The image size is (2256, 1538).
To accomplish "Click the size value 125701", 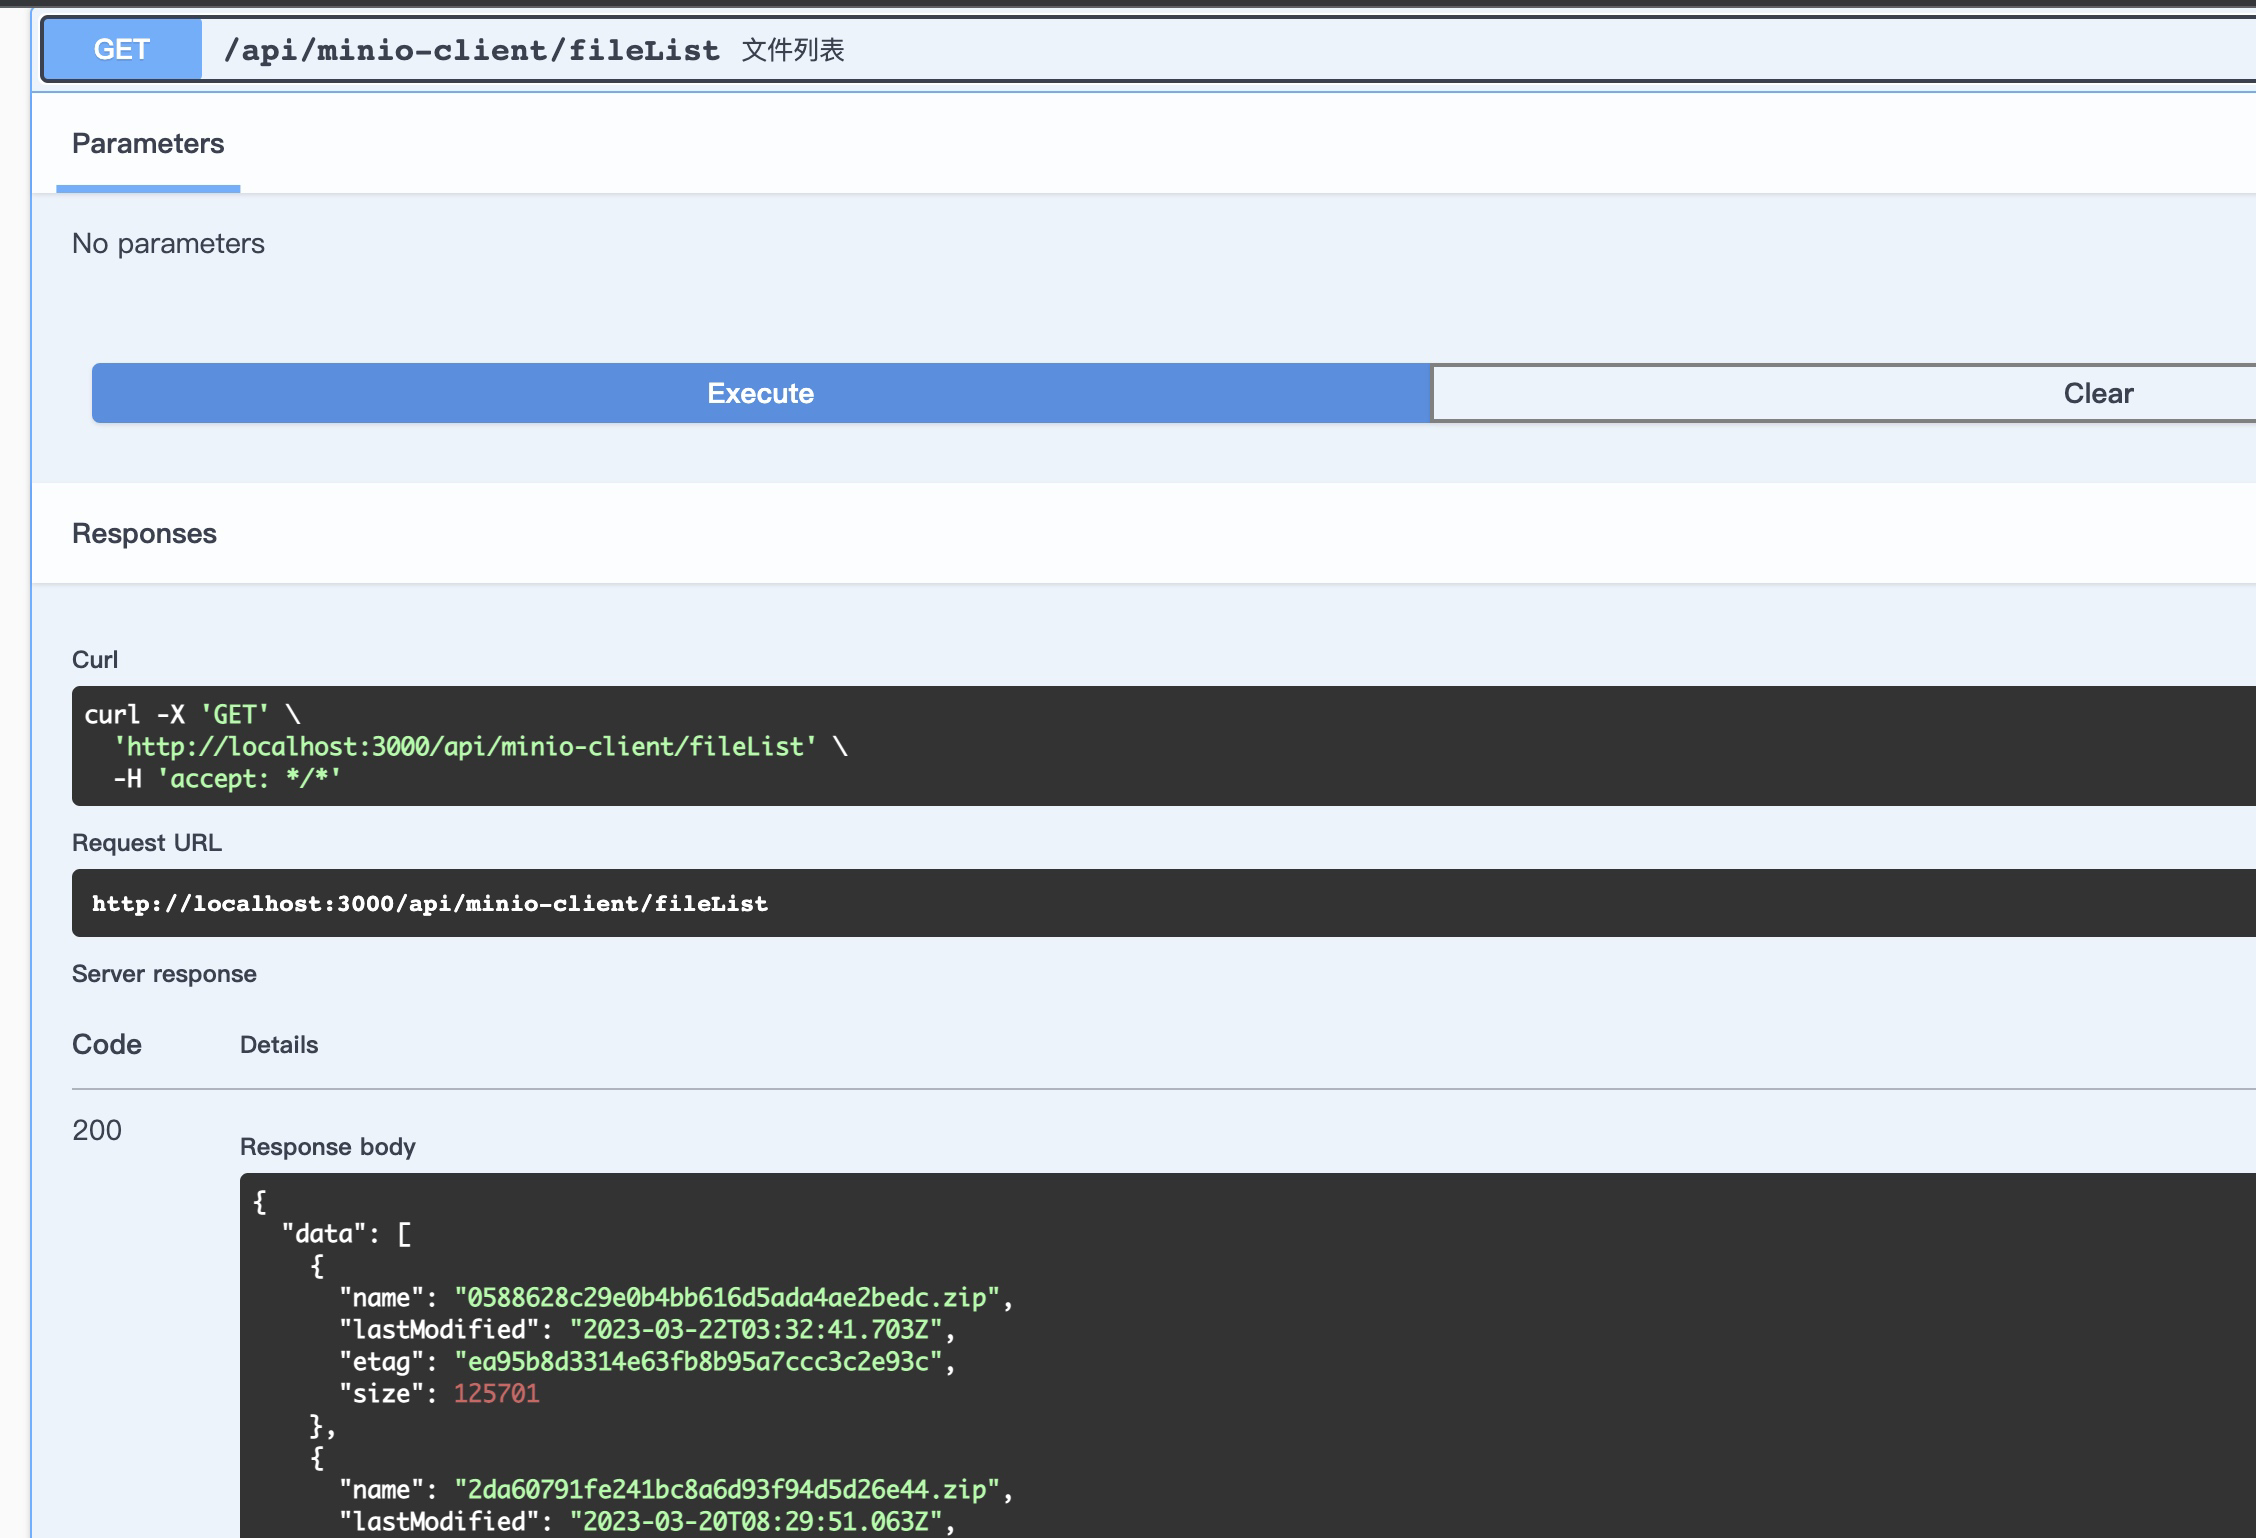I will click(x=497, y=1394).
